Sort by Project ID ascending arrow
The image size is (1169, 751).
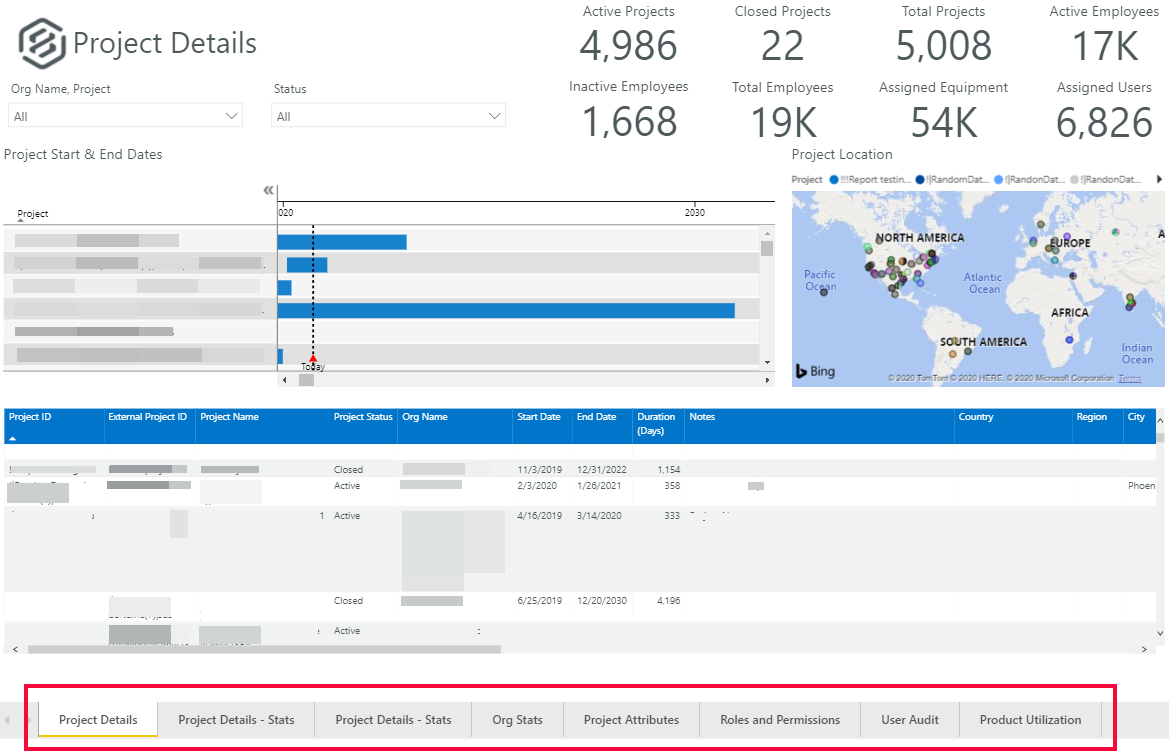coord(13,438)
